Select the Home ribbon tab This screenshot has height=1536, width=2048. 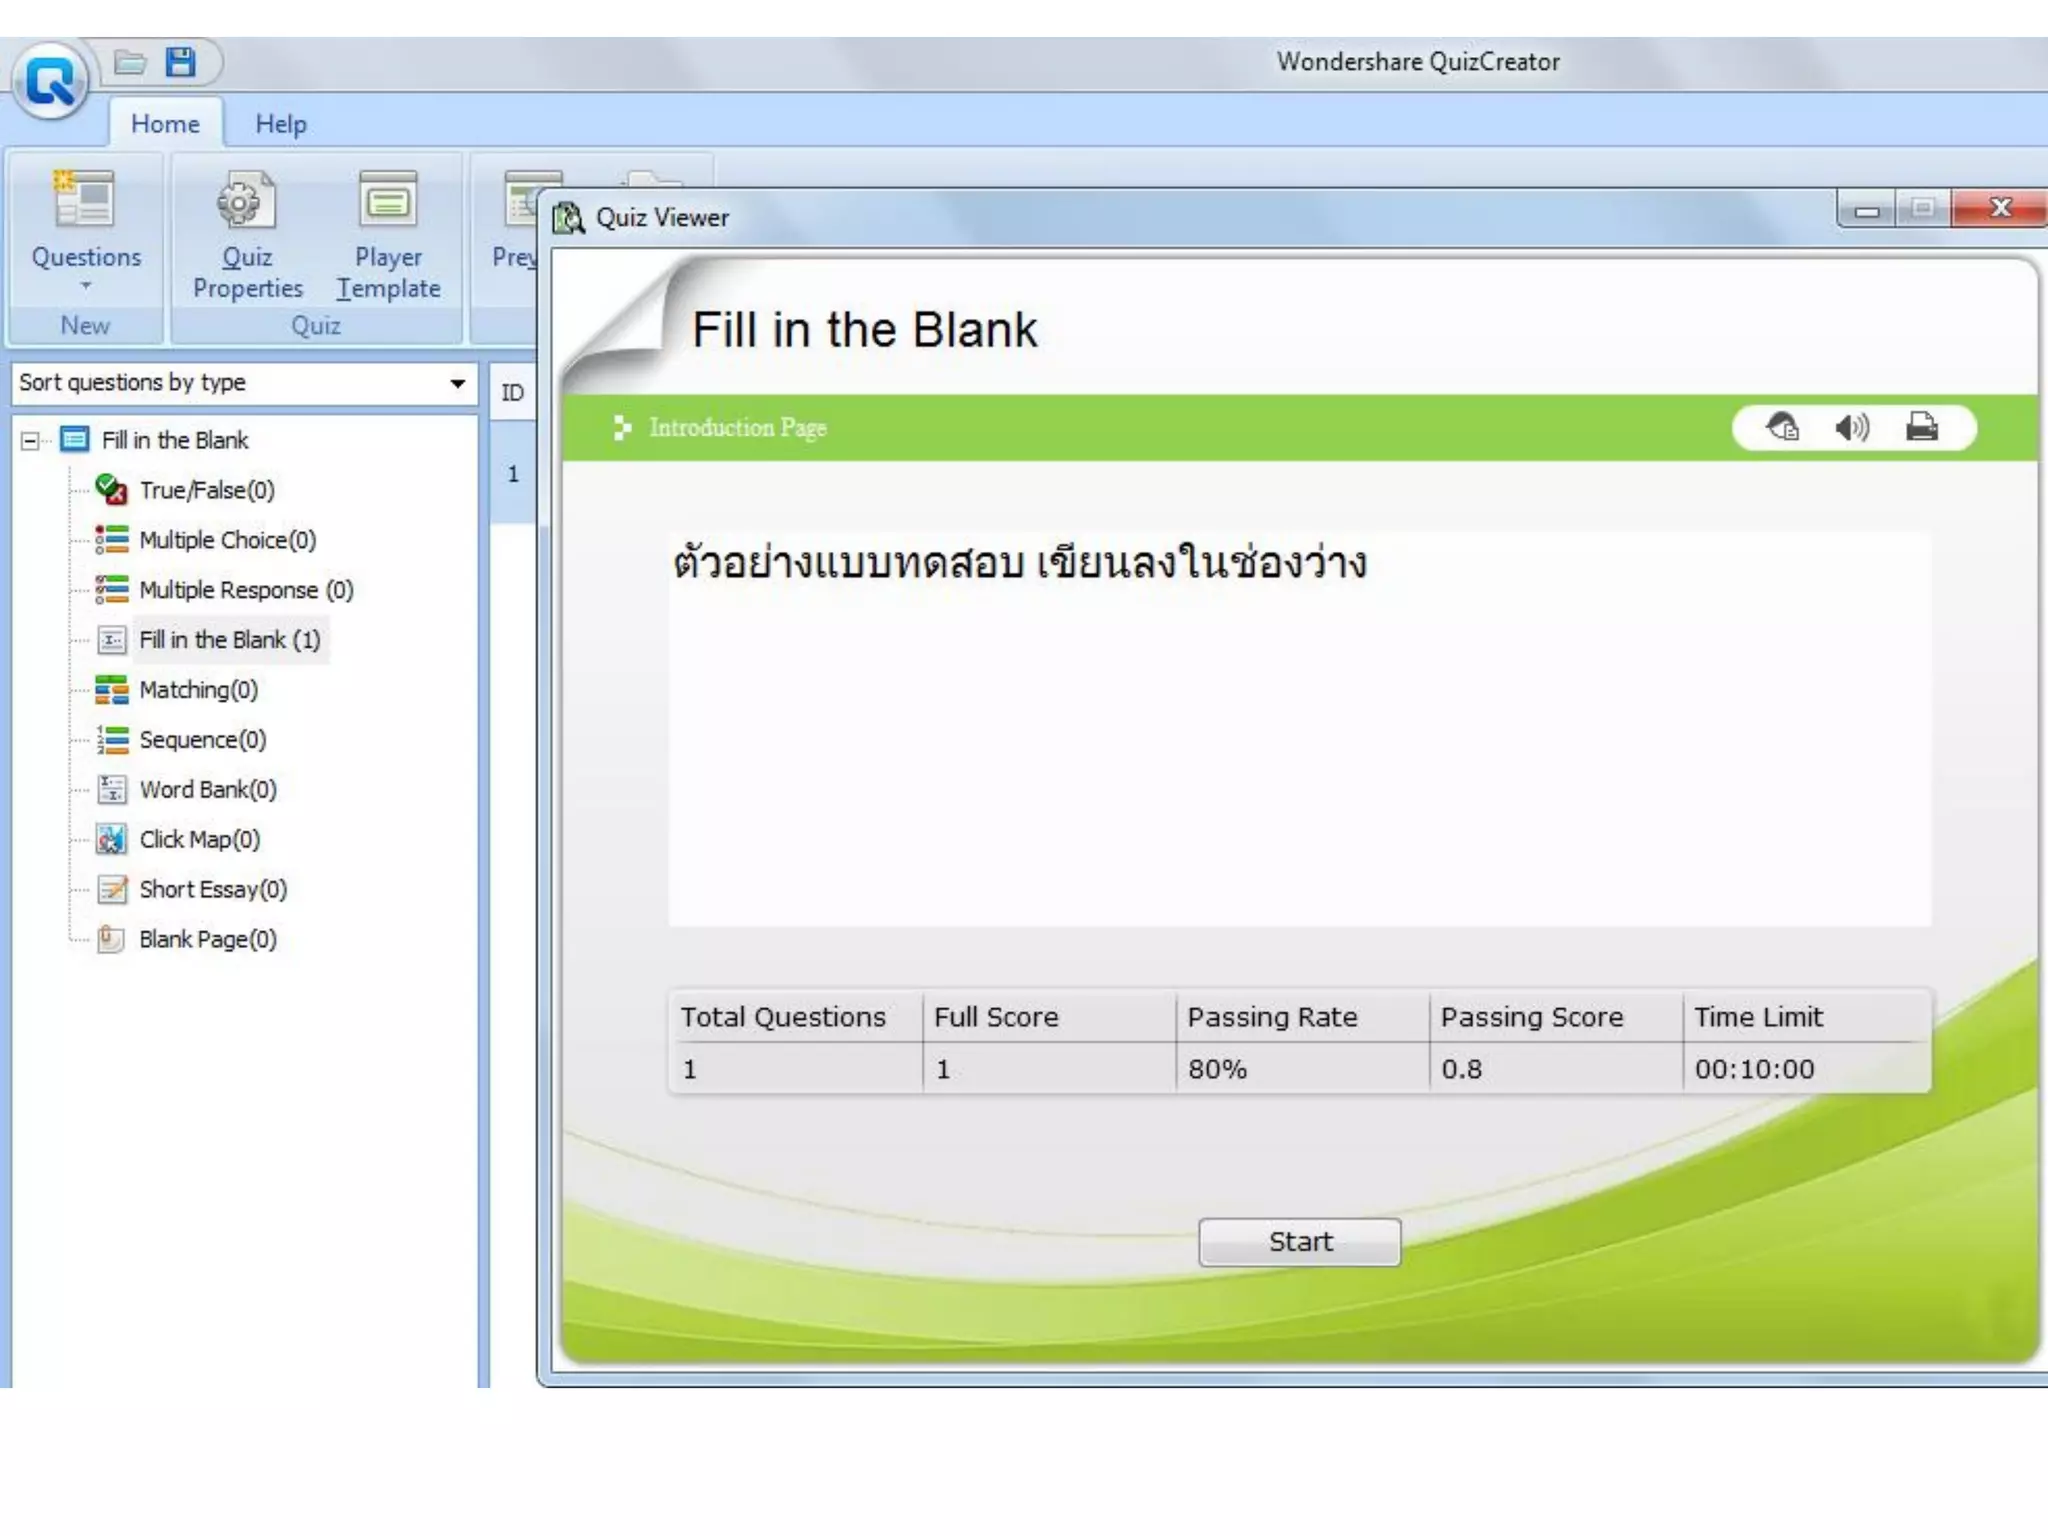165,124
